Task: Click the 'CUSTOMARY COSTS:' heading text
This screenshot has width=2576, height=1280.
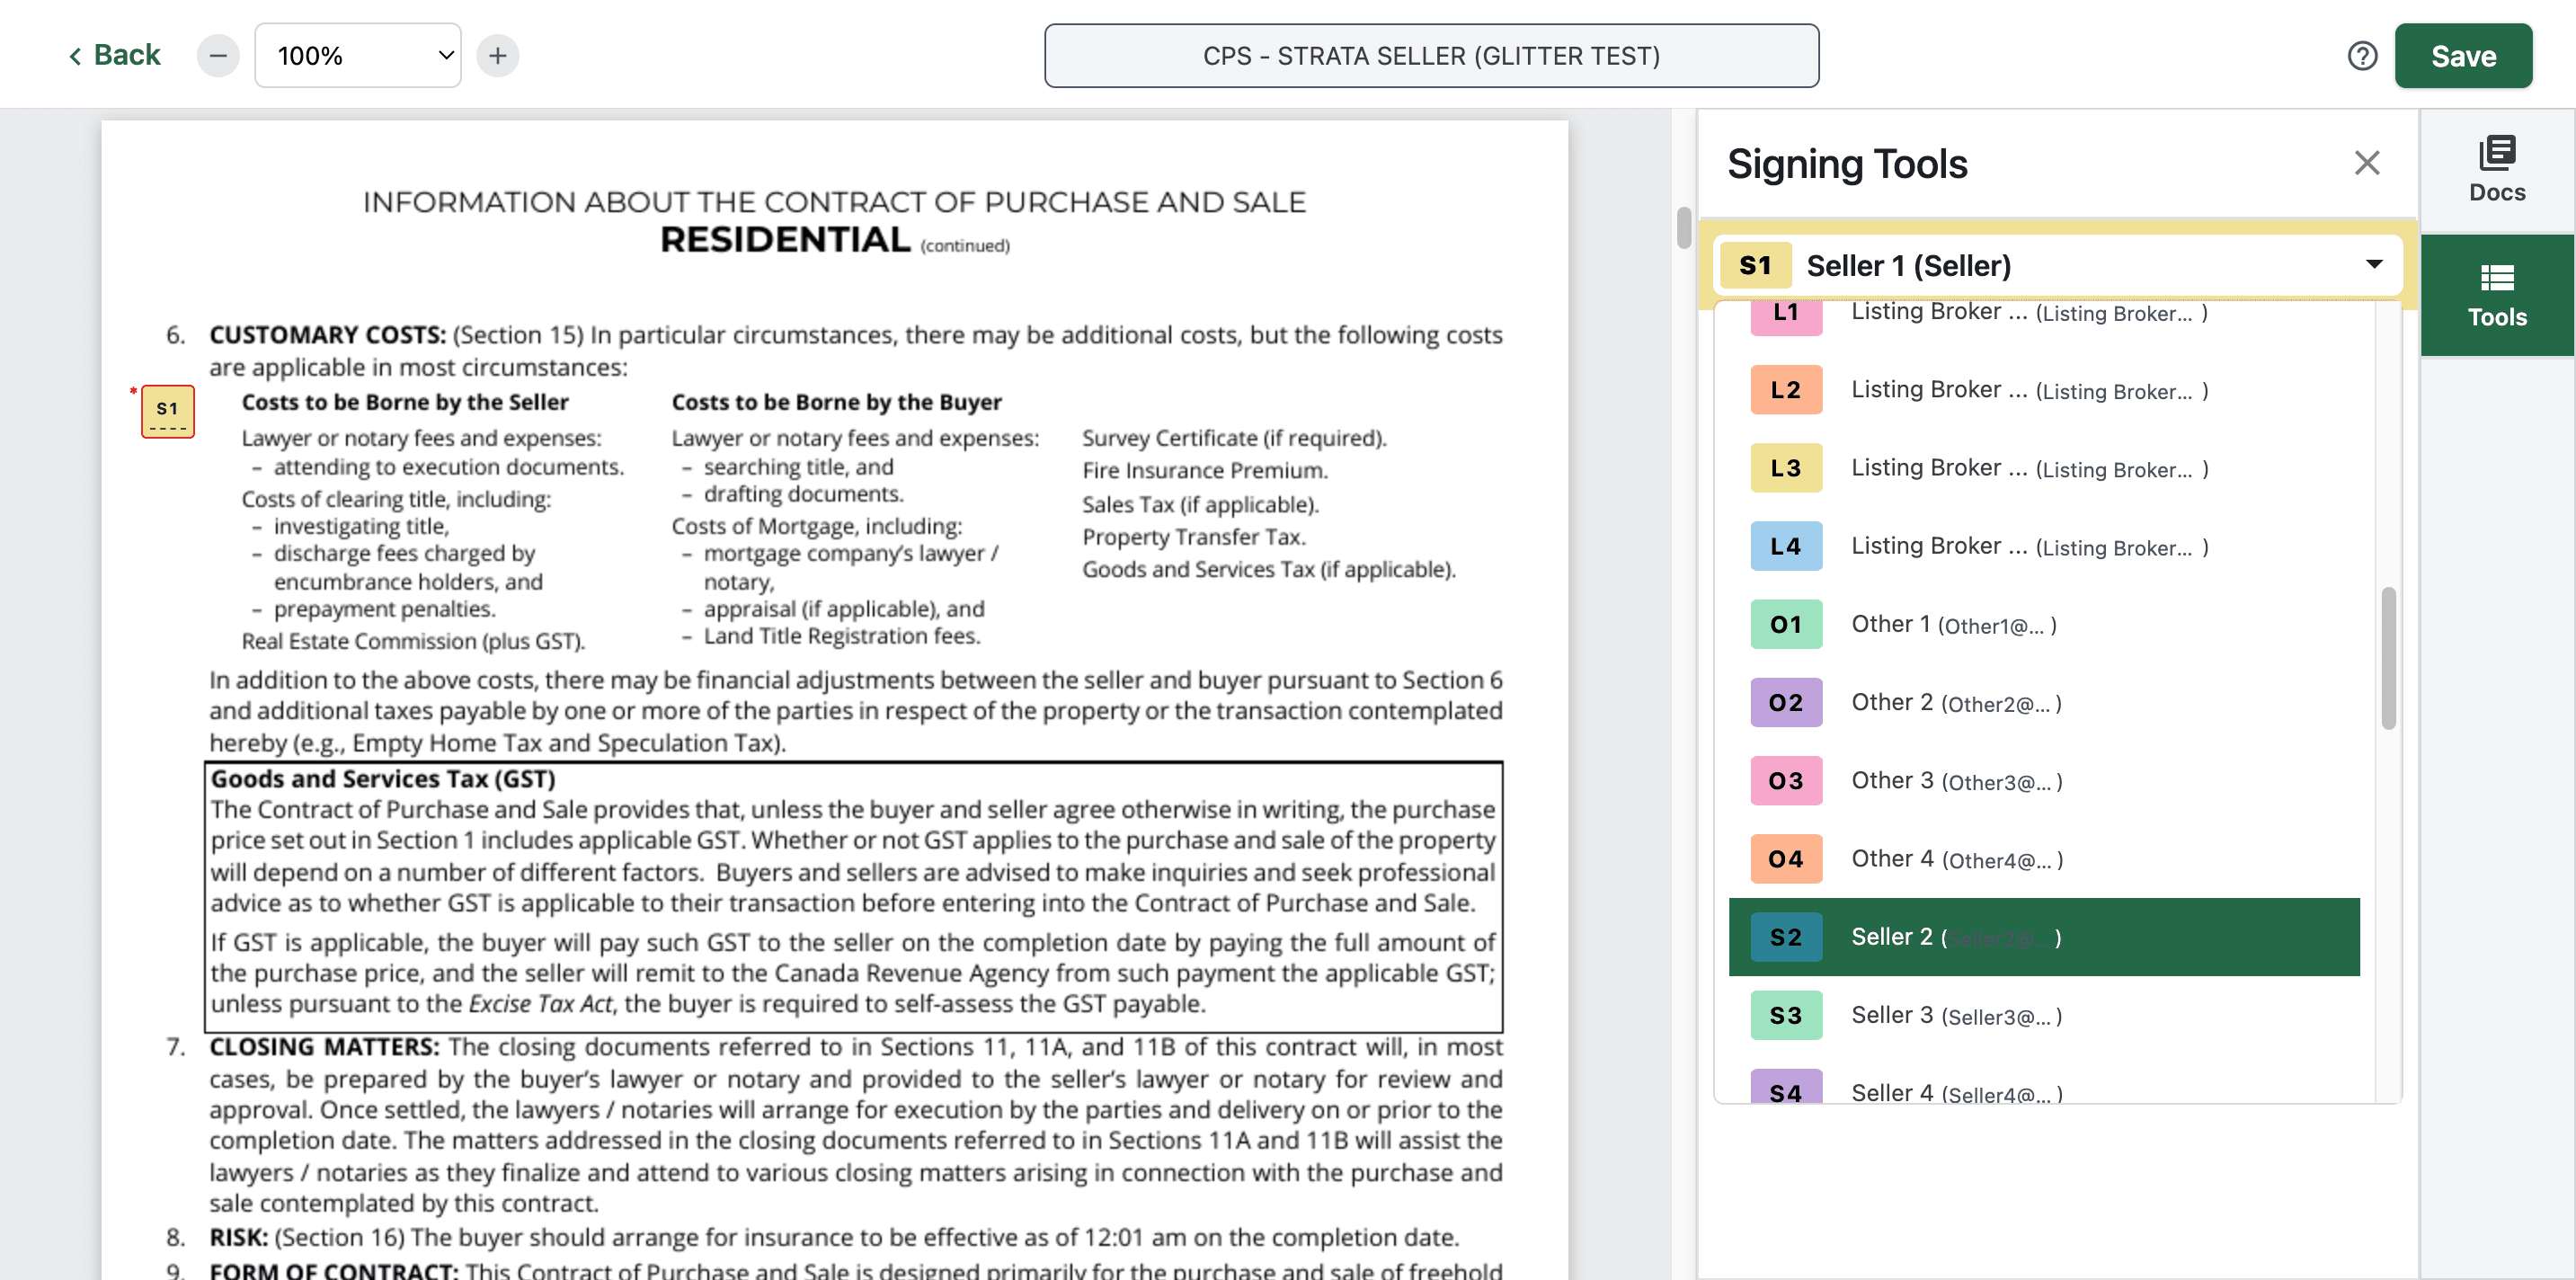Action: 328,335
